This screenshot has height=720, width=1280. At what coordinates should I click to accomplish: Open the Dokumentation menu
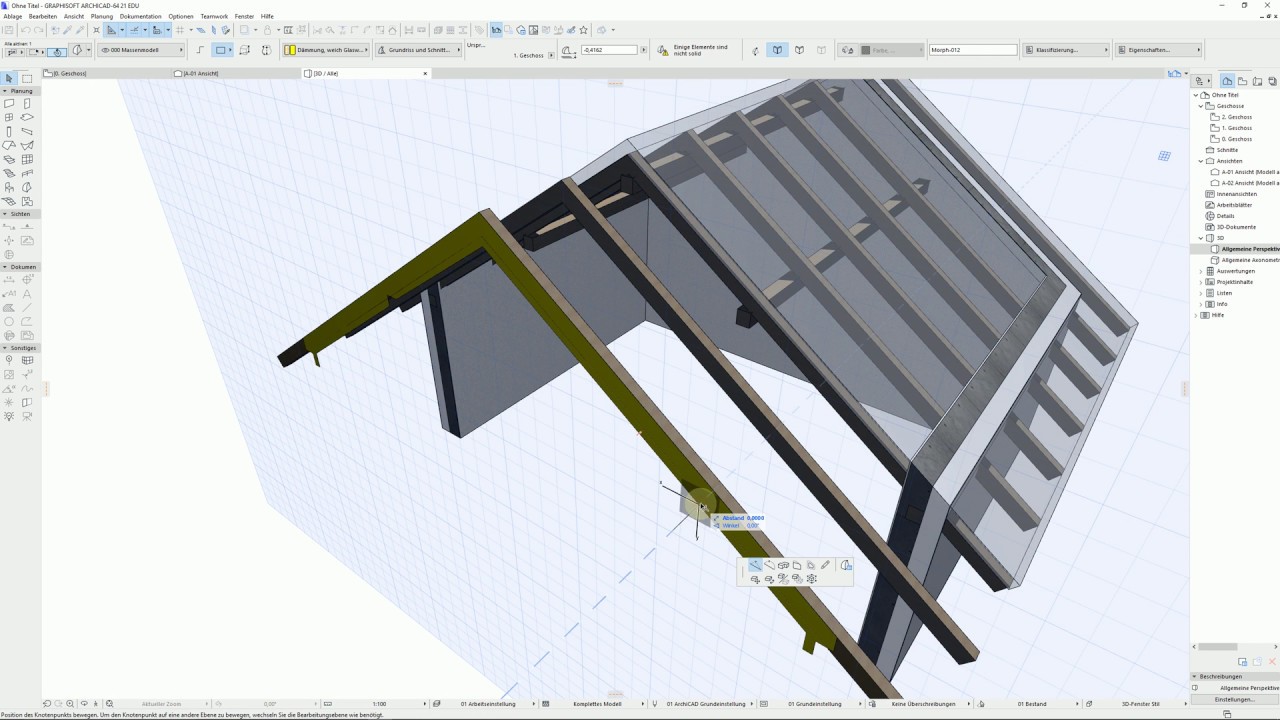[140, 16]
